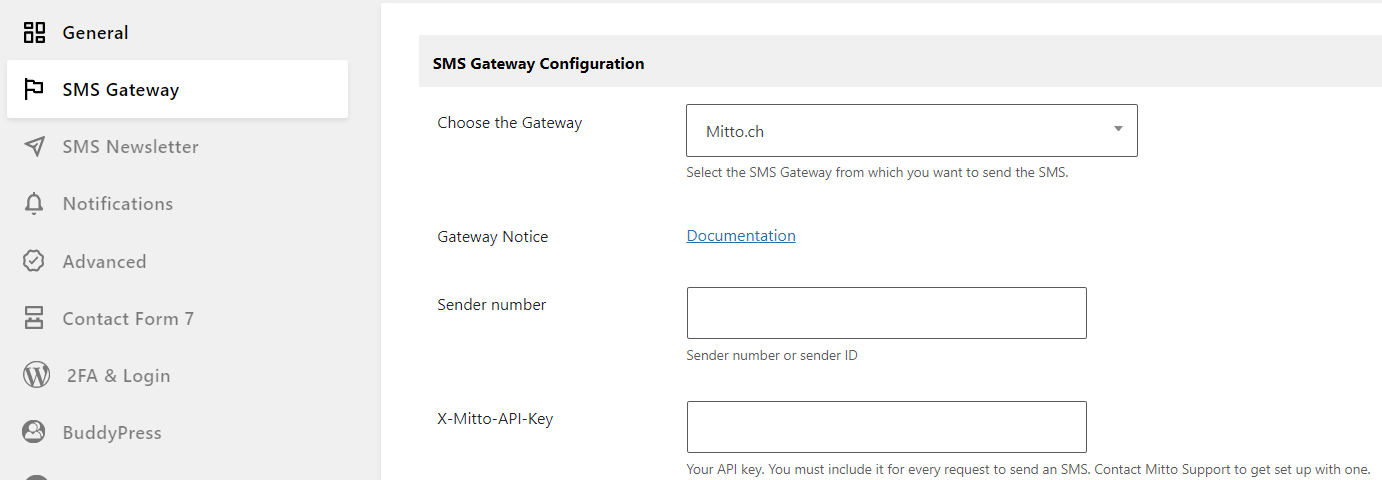The height and width of the screenshot is (480, 1382).
Task: Click the Contact Form 7 icon
Action: point(34,318)
